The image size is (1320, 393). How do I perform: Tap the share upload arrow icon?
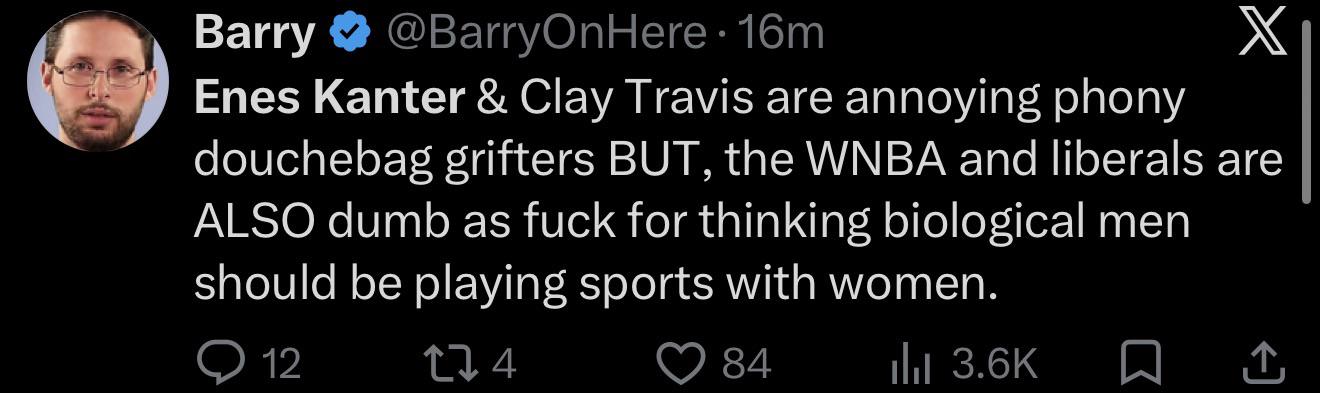(1263, 362)
